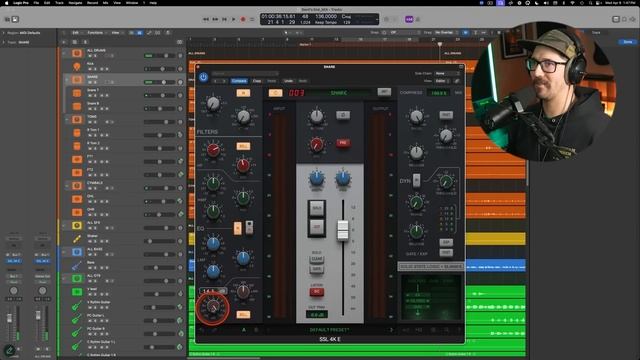
Task: Click the purple toolbar button right of LCD
Action: tap(409, 19)
